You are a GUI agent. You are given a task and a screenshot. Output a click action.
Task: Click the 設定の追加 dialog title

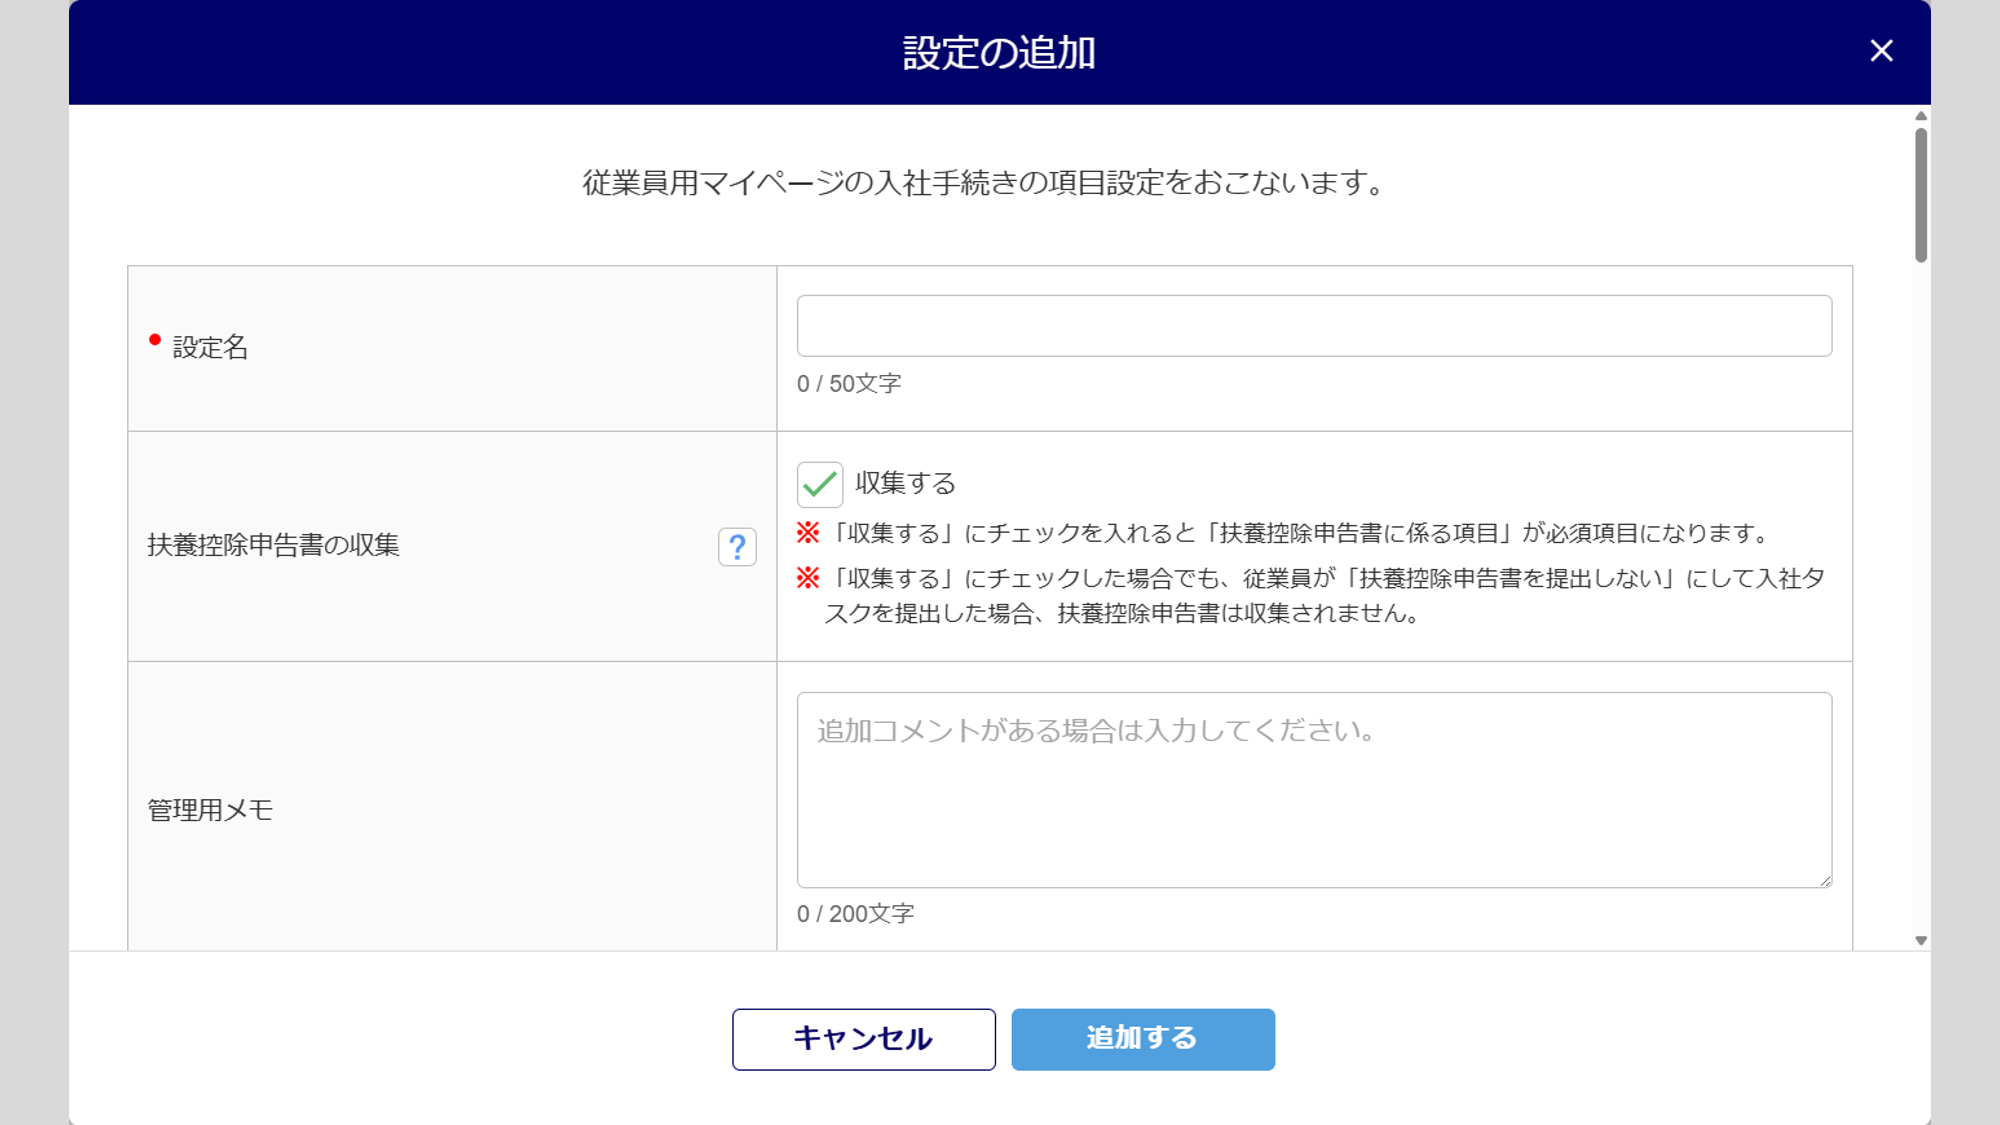(999, 53)
